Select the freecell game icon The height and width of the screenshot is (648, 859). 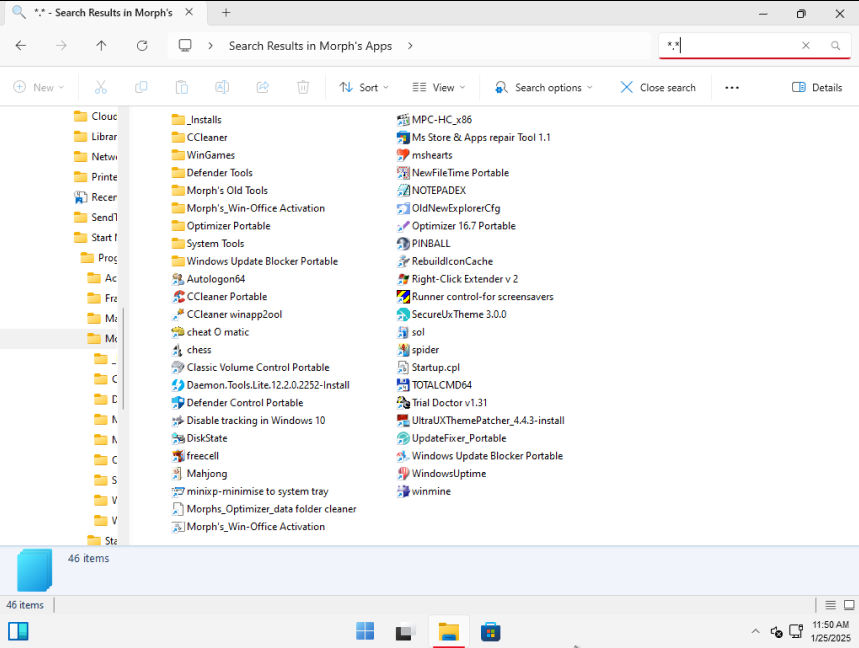(178, 456)
